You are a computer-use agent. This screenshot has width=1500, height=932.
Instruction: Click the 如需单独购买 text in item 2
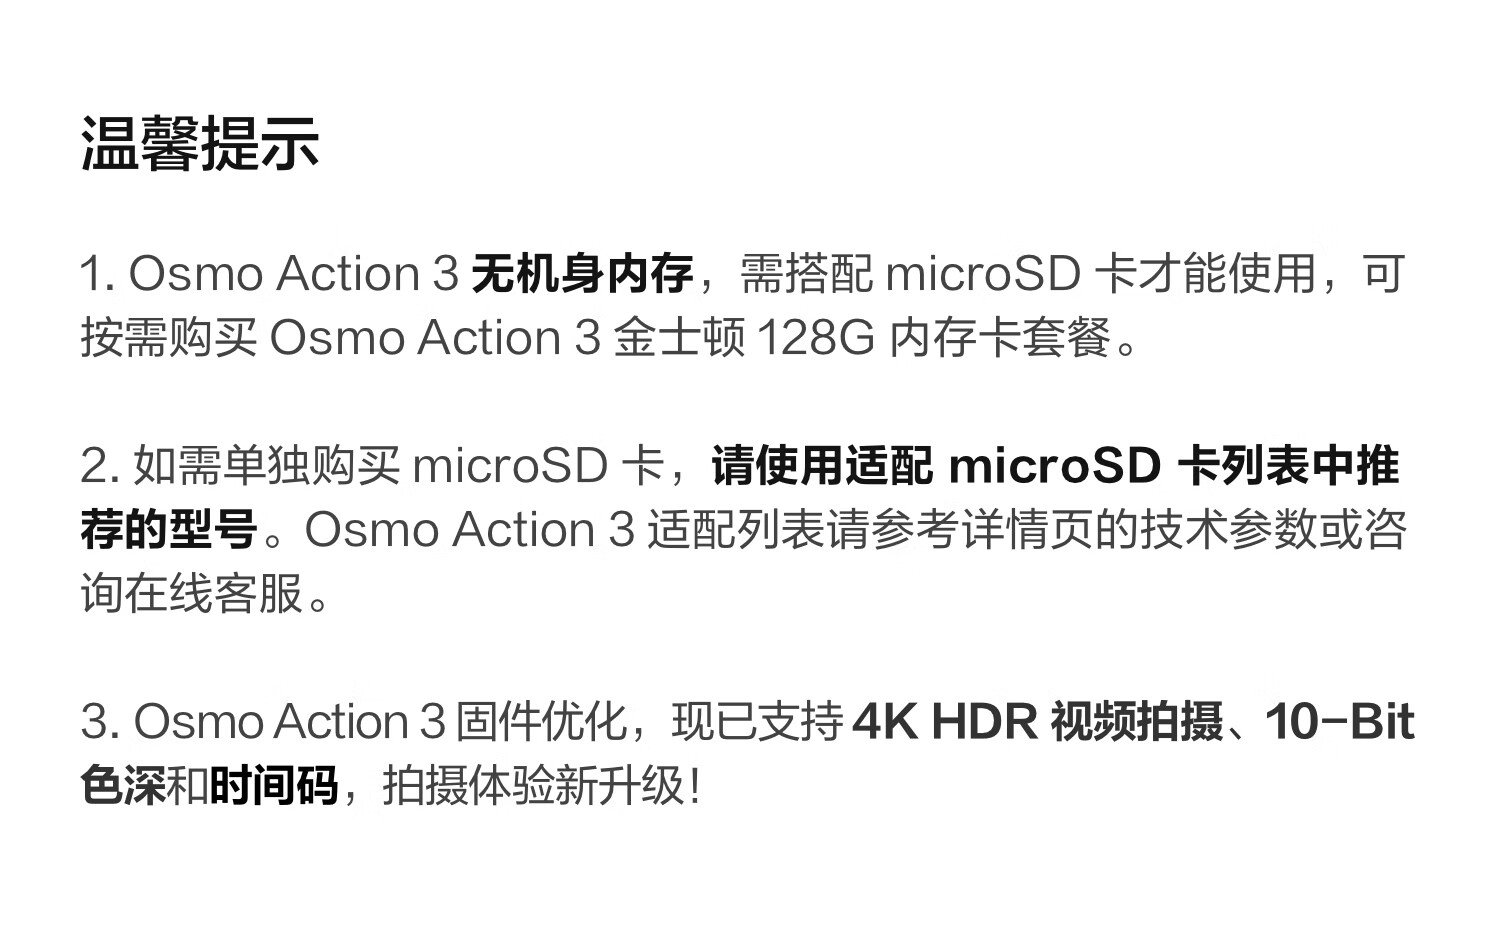(268, 466)
